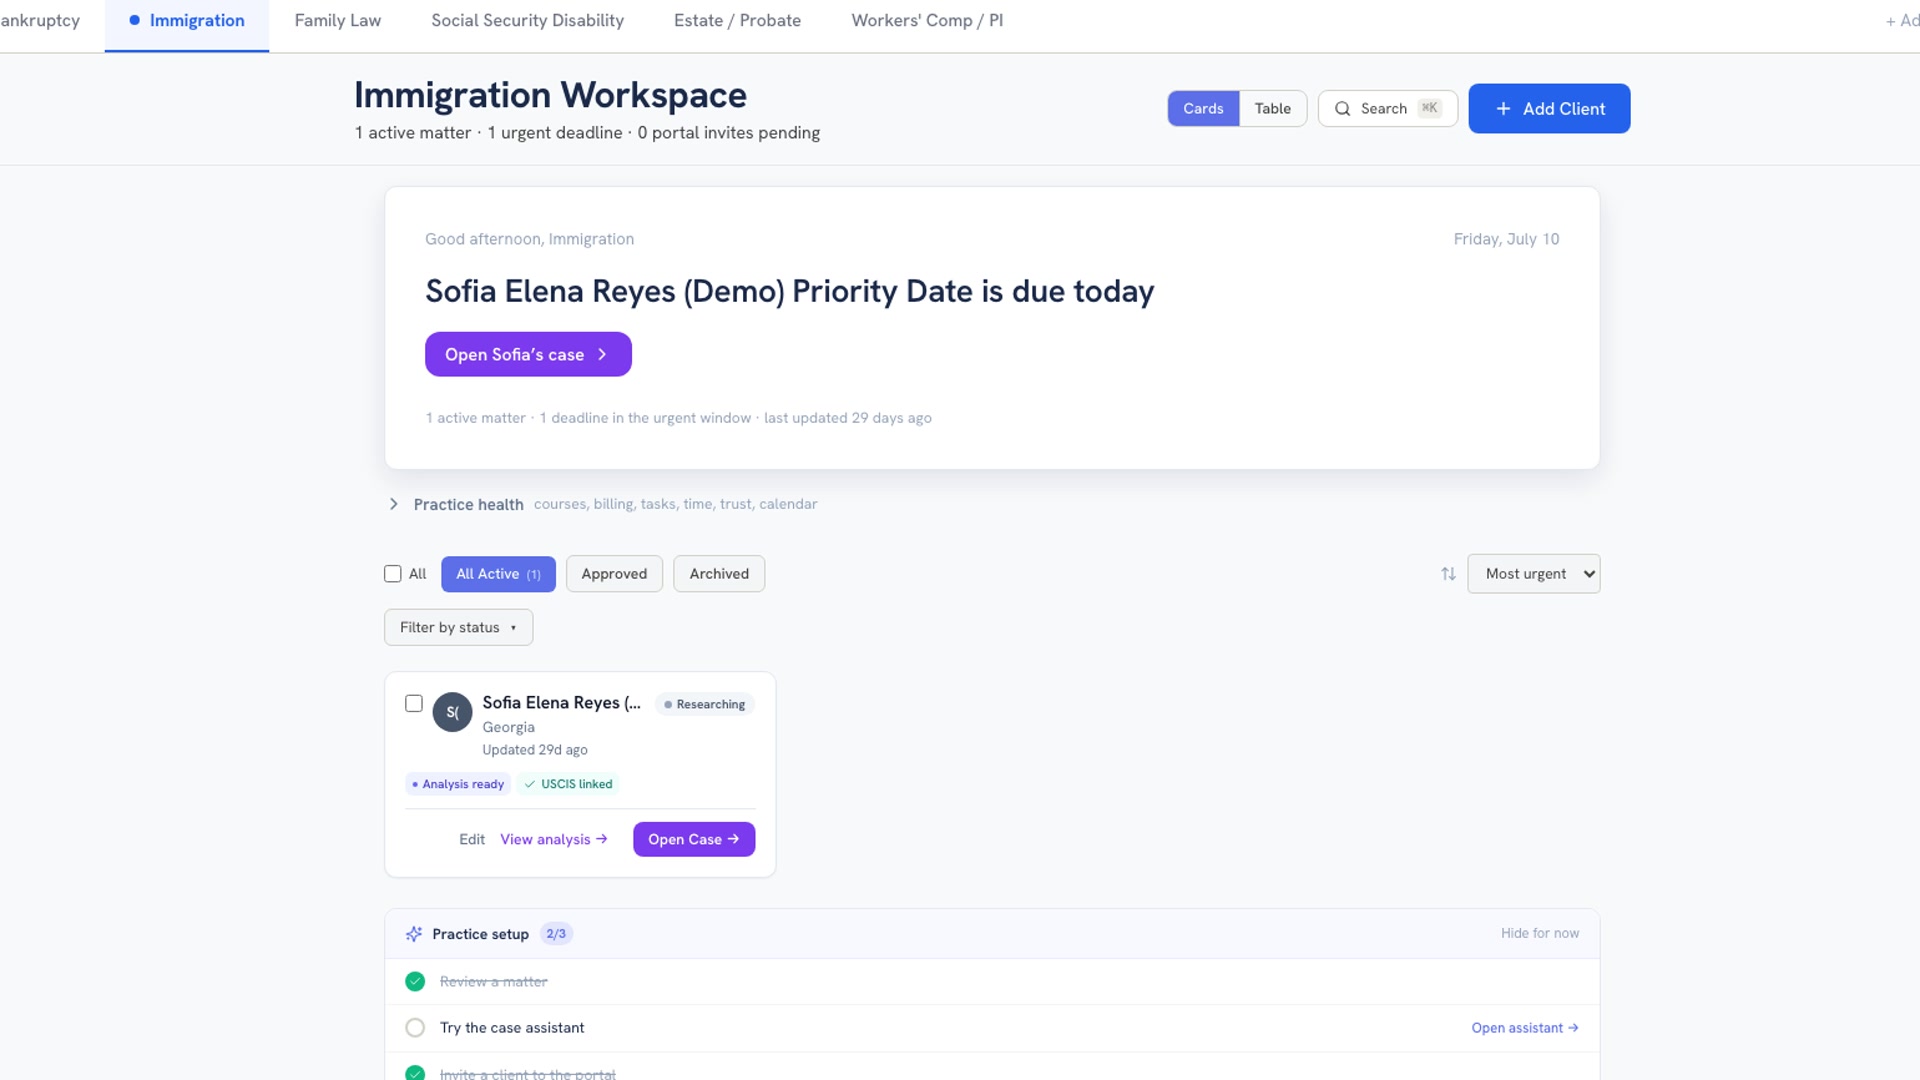
Task: Switch to Table view
Action: coord(1272,109)
